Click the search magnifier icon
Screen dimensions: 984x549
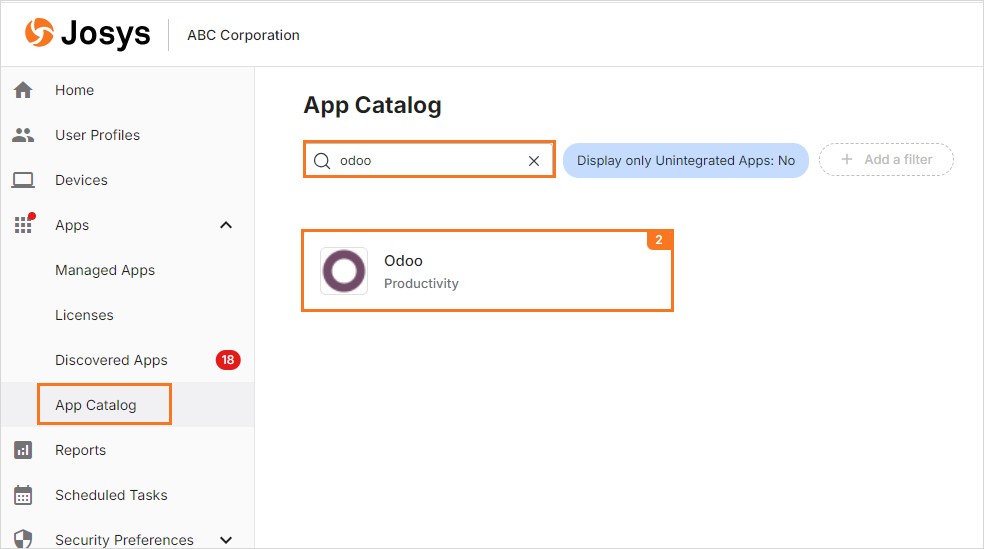(x=322, y=161)
